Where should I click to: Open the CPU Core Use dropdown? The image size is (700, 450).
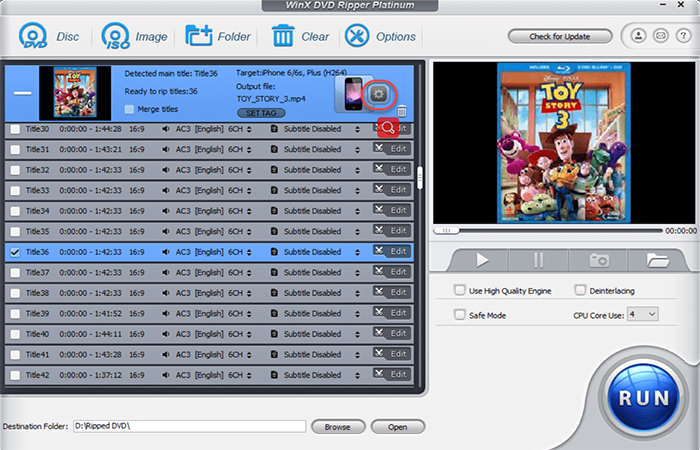point(642,314)
